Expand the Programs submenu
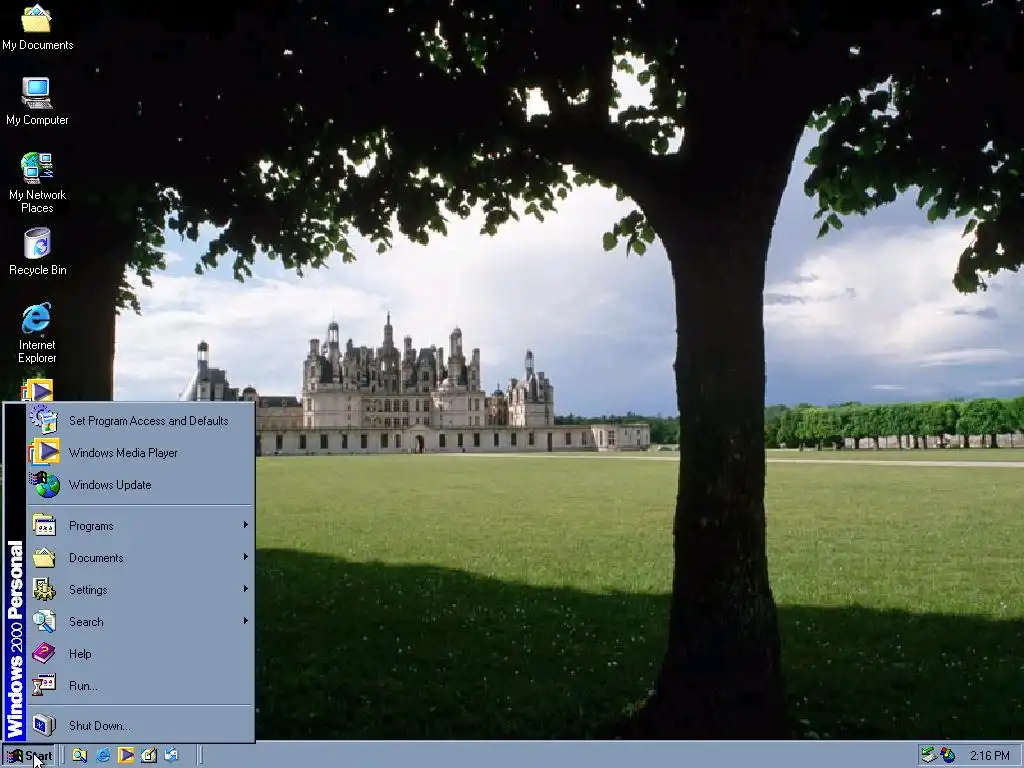This screenshot has width=1024, height=768. 140,526
